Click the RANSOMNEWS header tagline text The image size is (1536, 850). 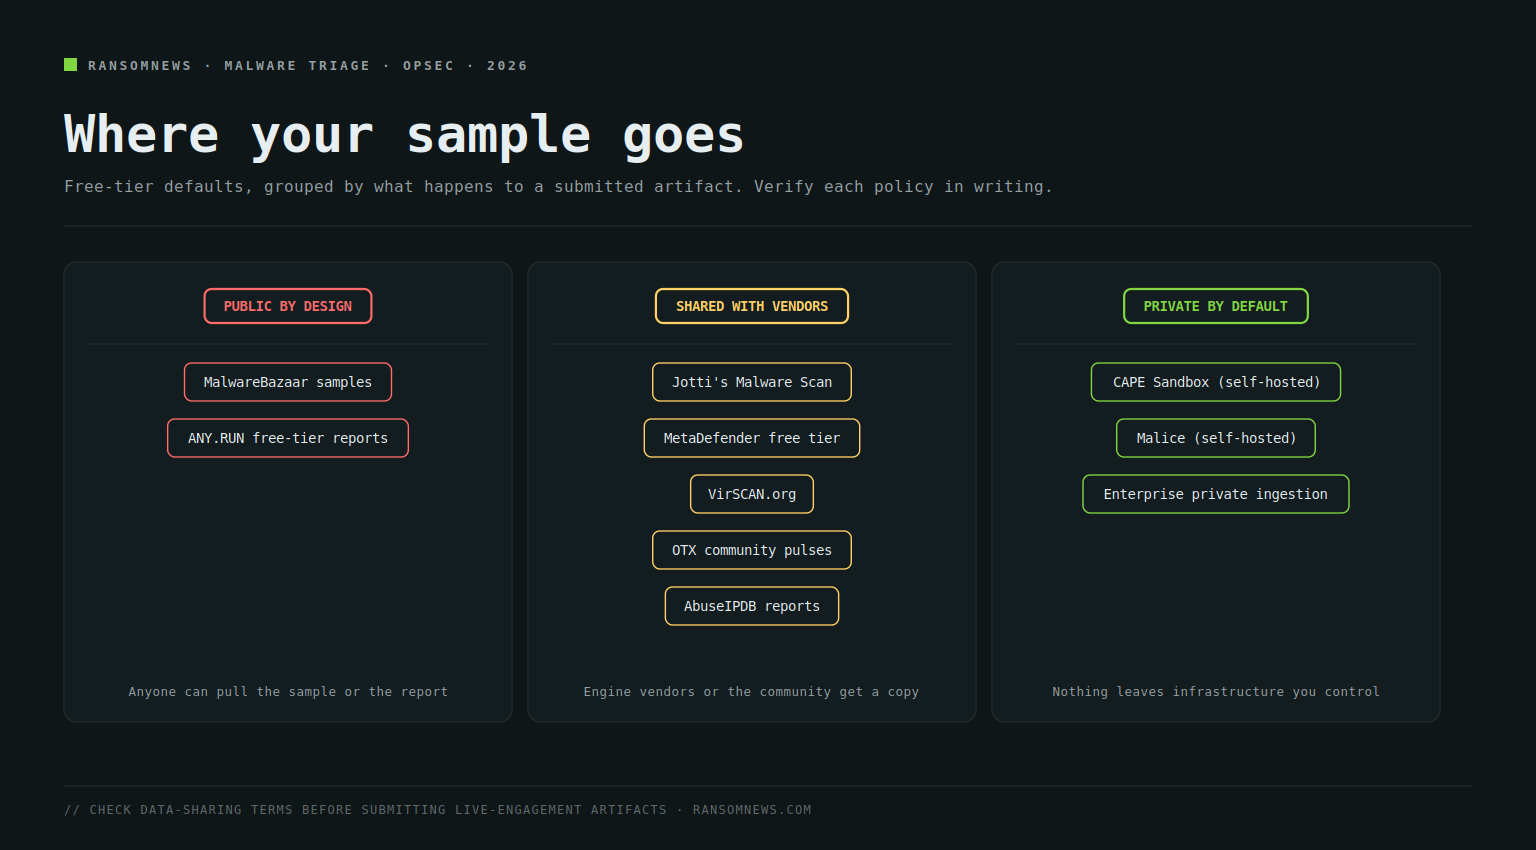(x=308, y=65)
